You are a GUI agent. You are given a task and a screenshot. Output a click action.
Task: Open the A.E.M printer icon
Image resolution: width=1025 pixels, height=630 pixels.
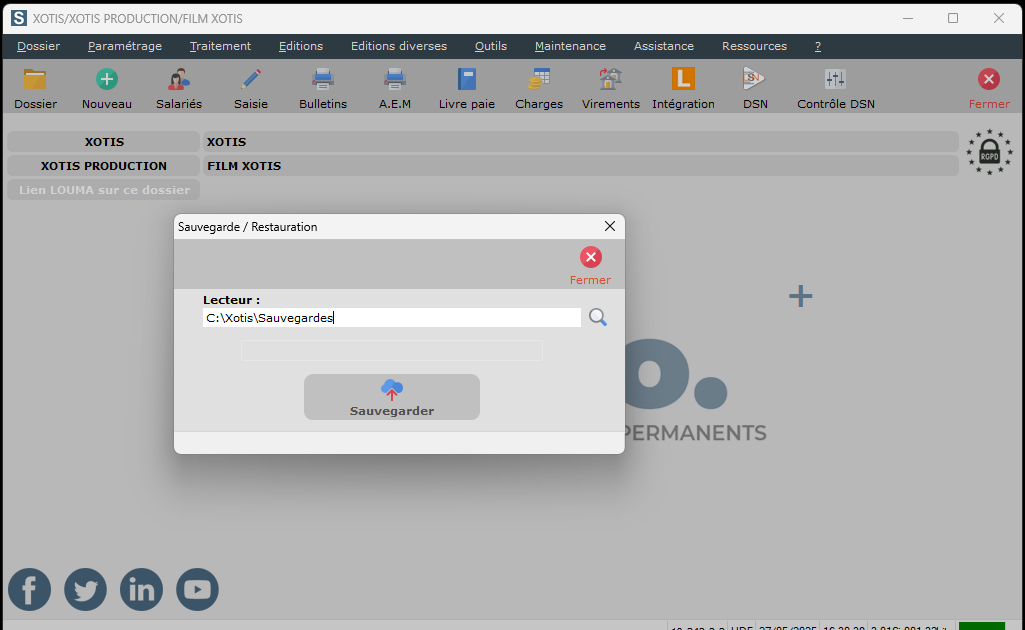[395, 80]
